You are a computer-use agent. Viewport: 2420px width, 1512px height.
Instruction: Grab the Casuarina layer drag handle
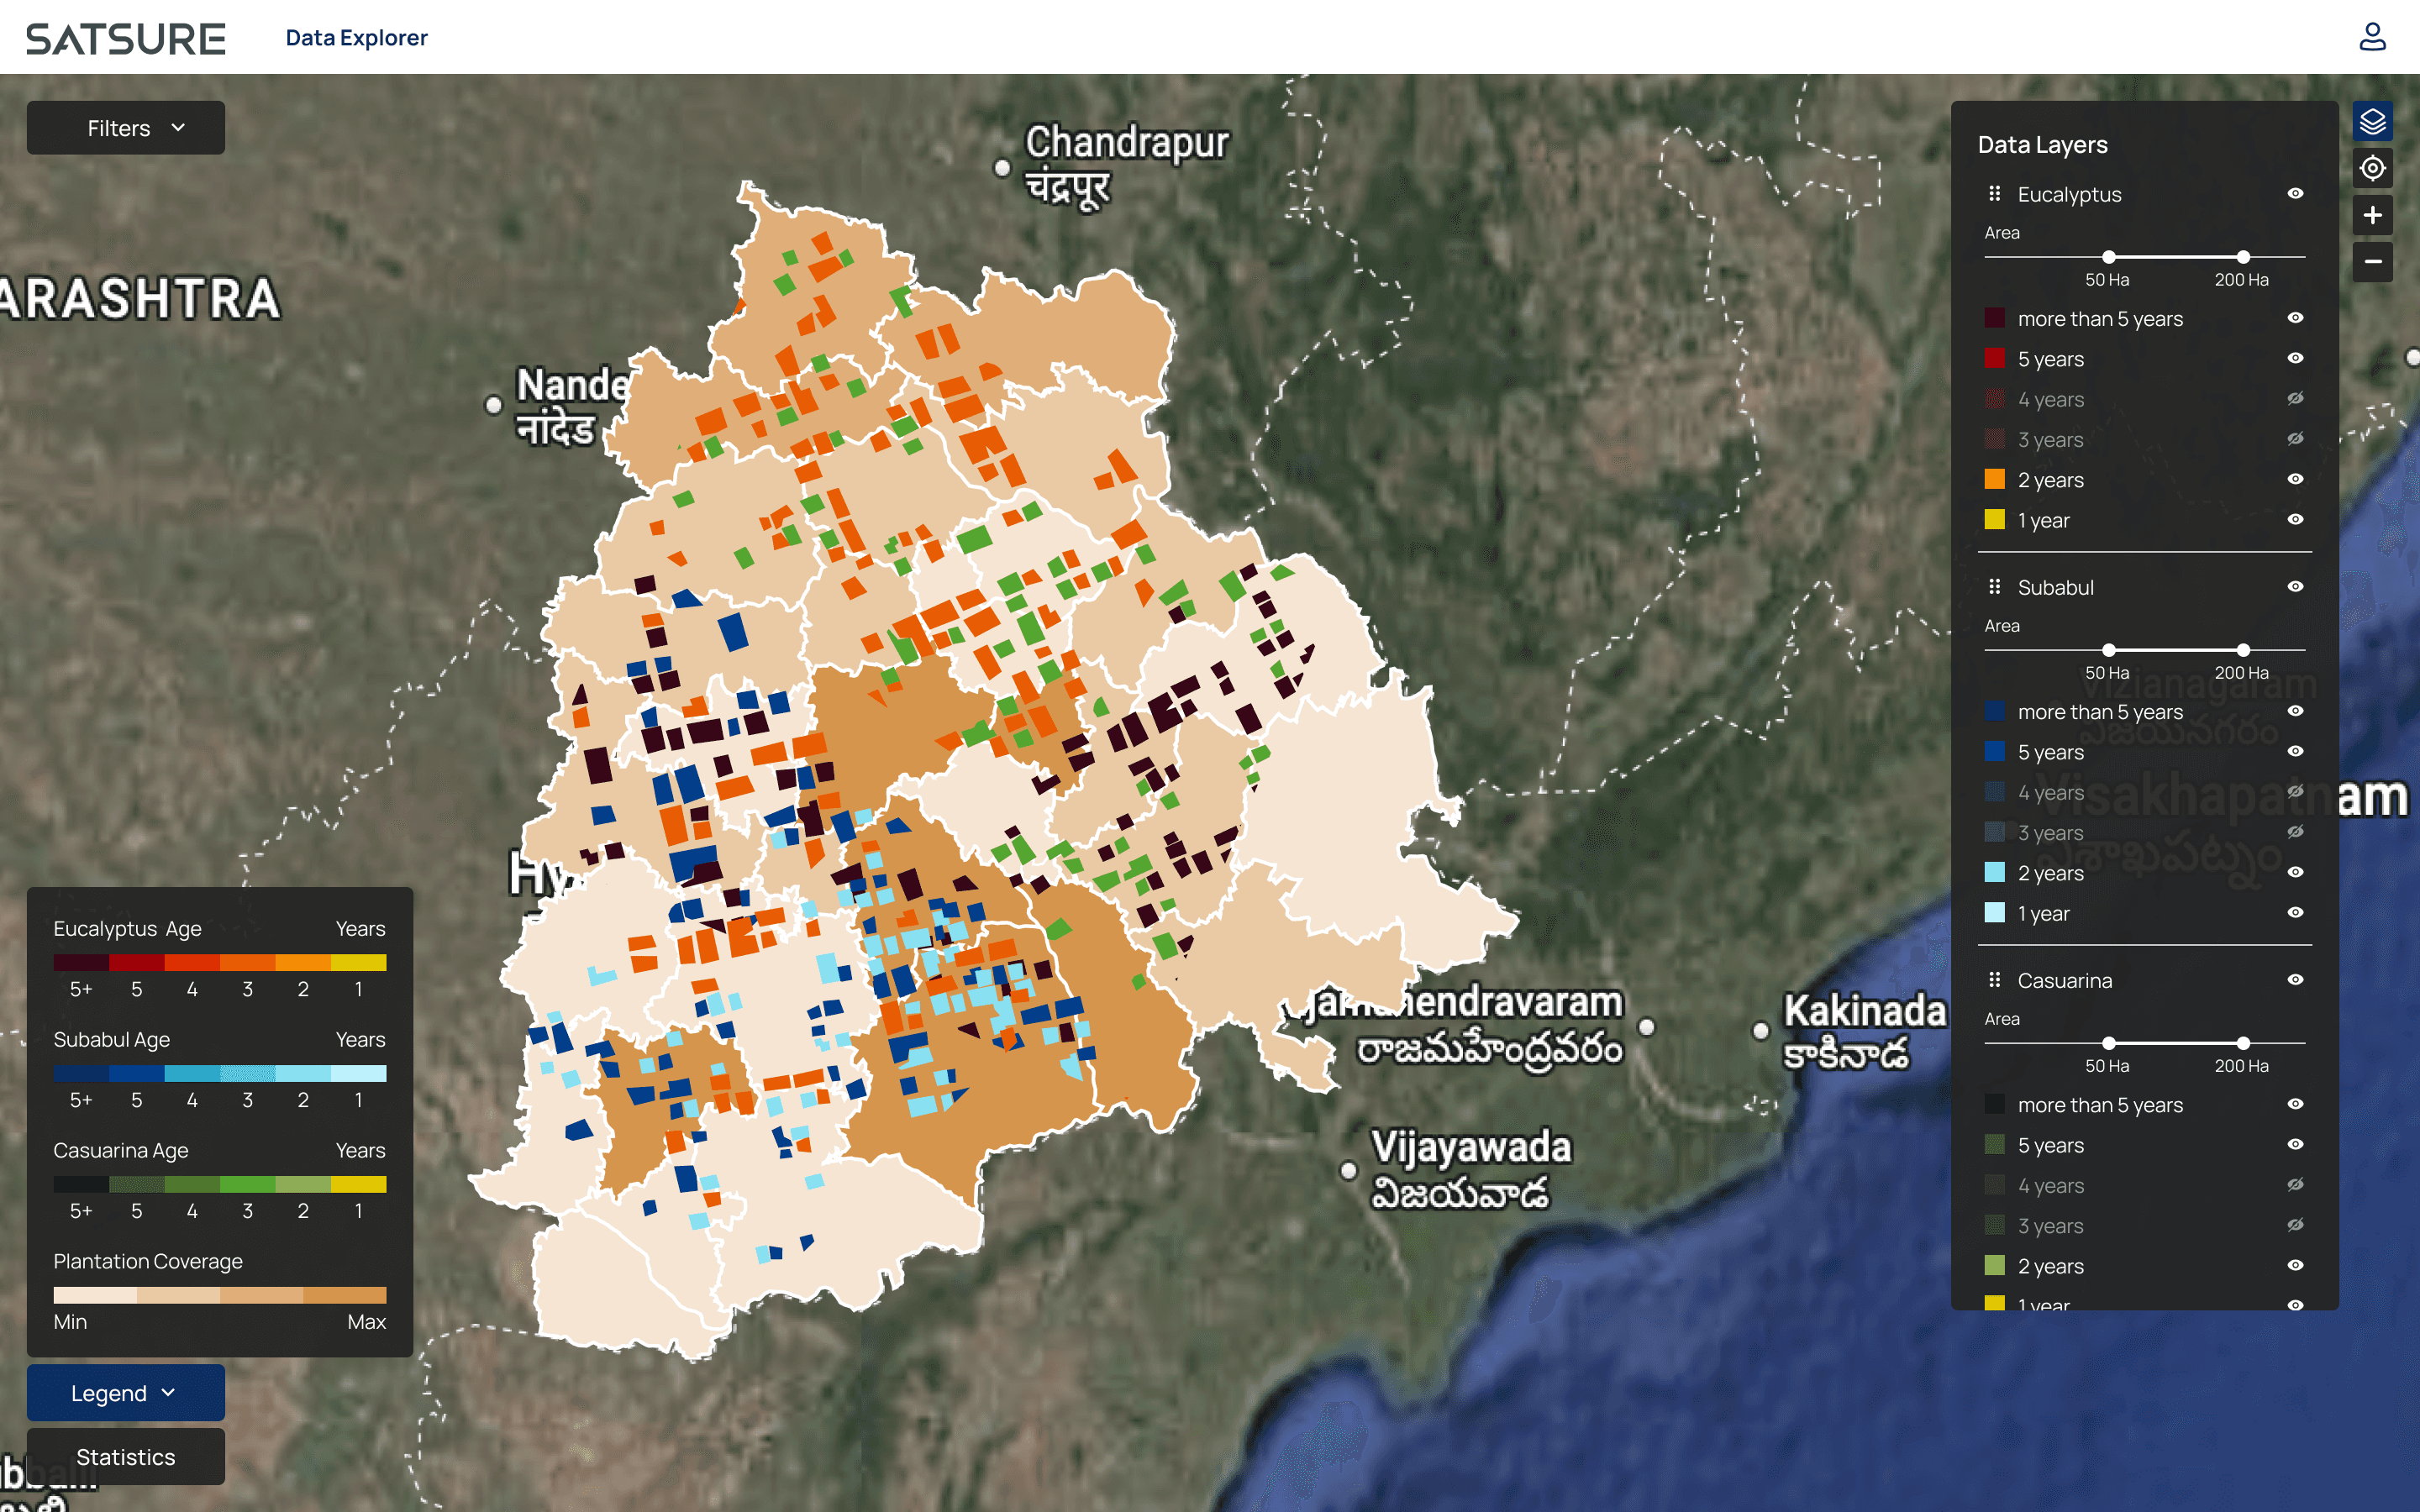coord(1994,980)
